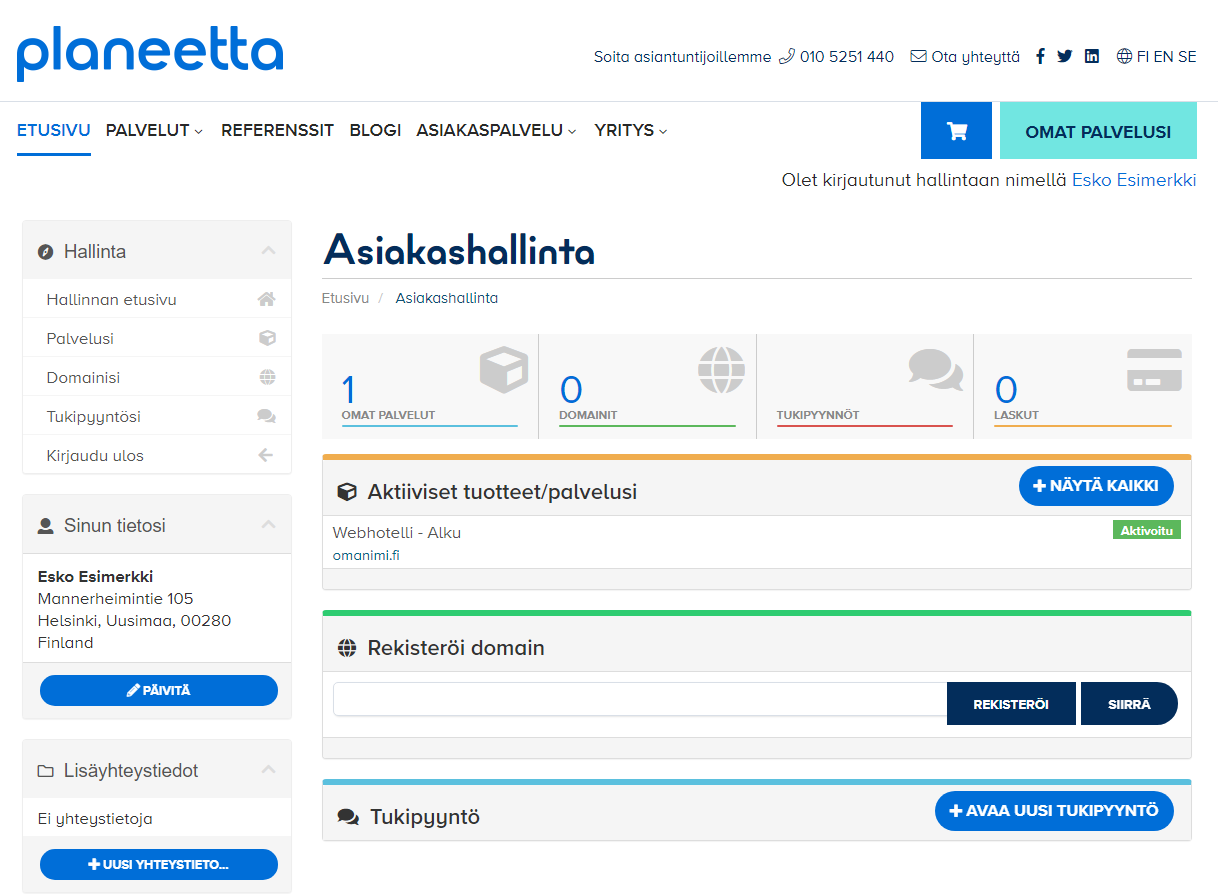Click the arrow icon in Kirjaudu ulos row

[266, 455]
